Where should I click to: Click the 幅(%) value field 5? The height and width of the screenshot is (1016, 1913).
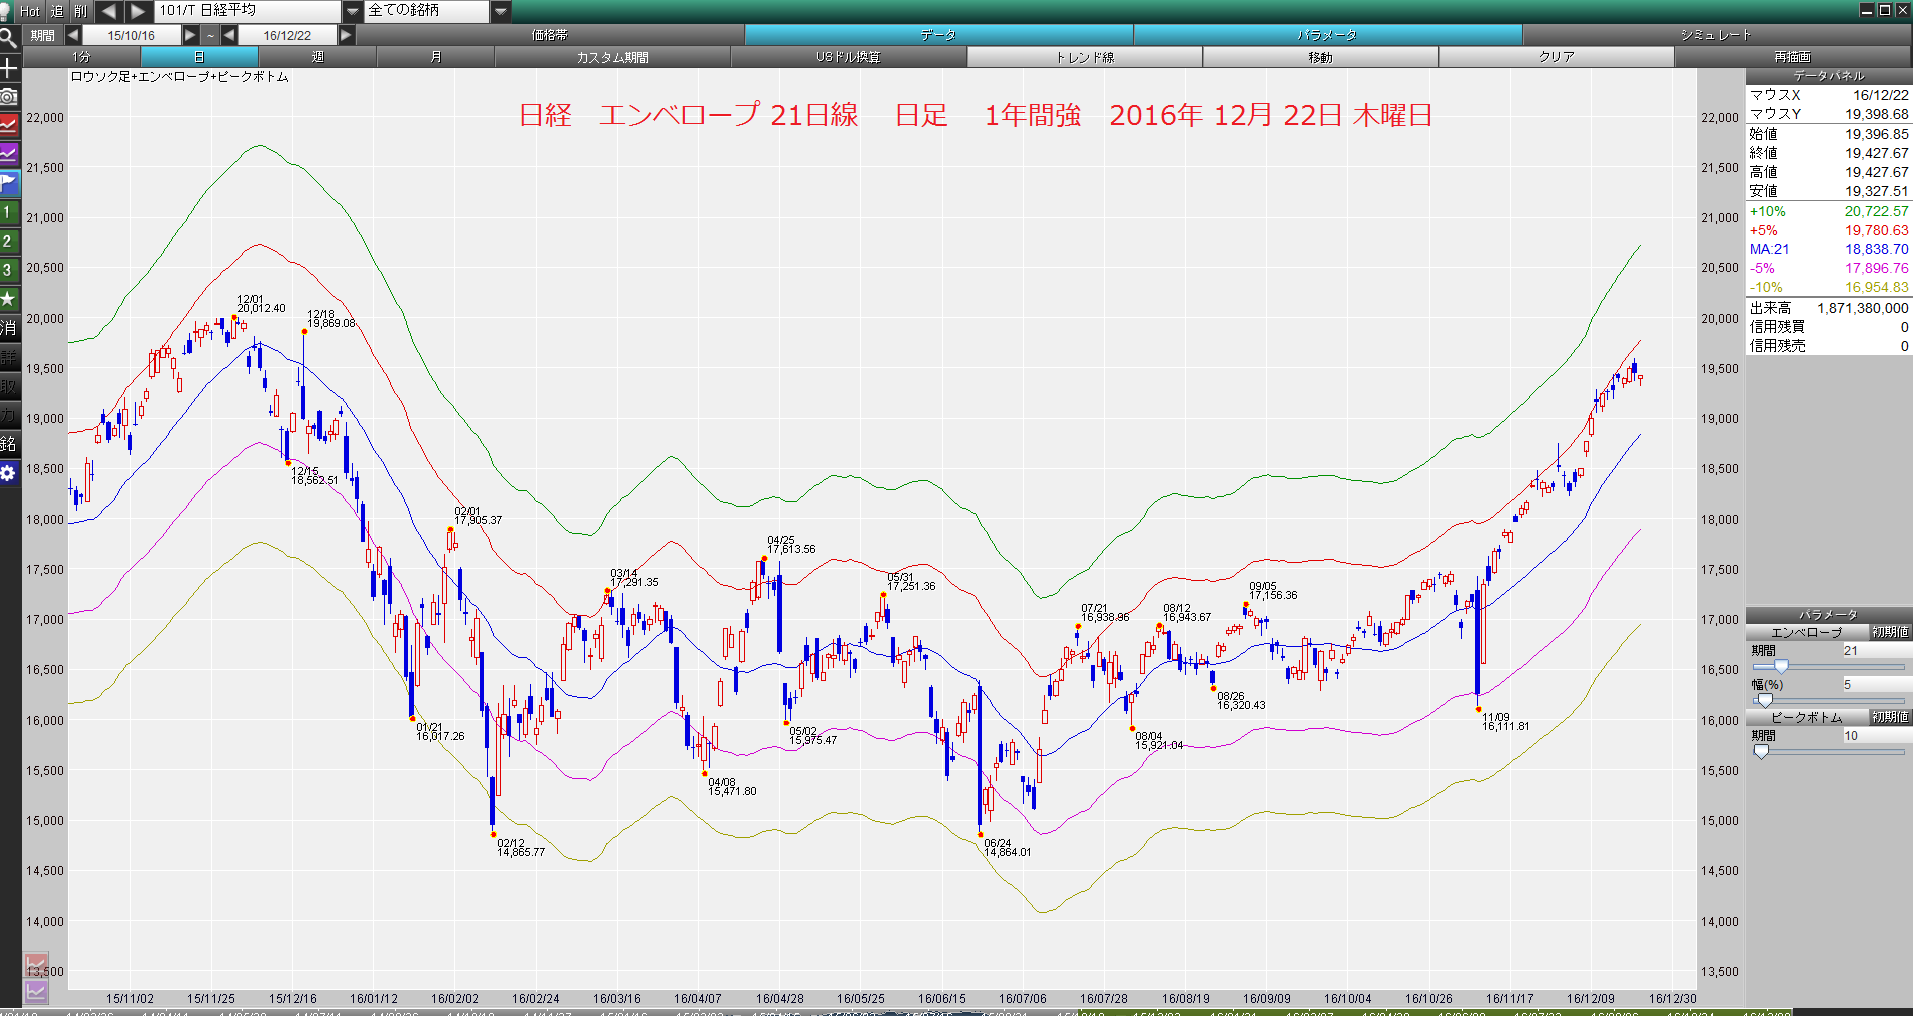click(x=1876, y=684)
